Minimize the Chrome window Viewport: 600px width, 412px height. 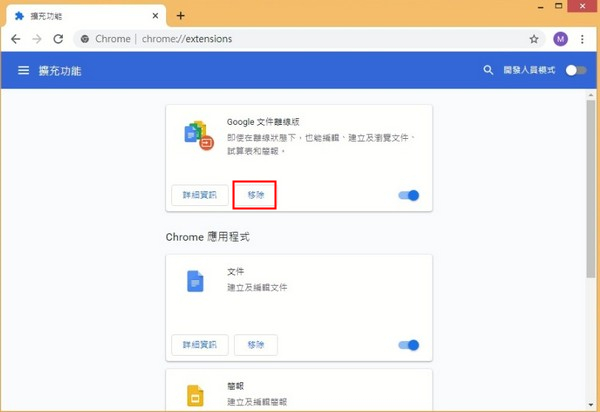(x=540, y=7)
